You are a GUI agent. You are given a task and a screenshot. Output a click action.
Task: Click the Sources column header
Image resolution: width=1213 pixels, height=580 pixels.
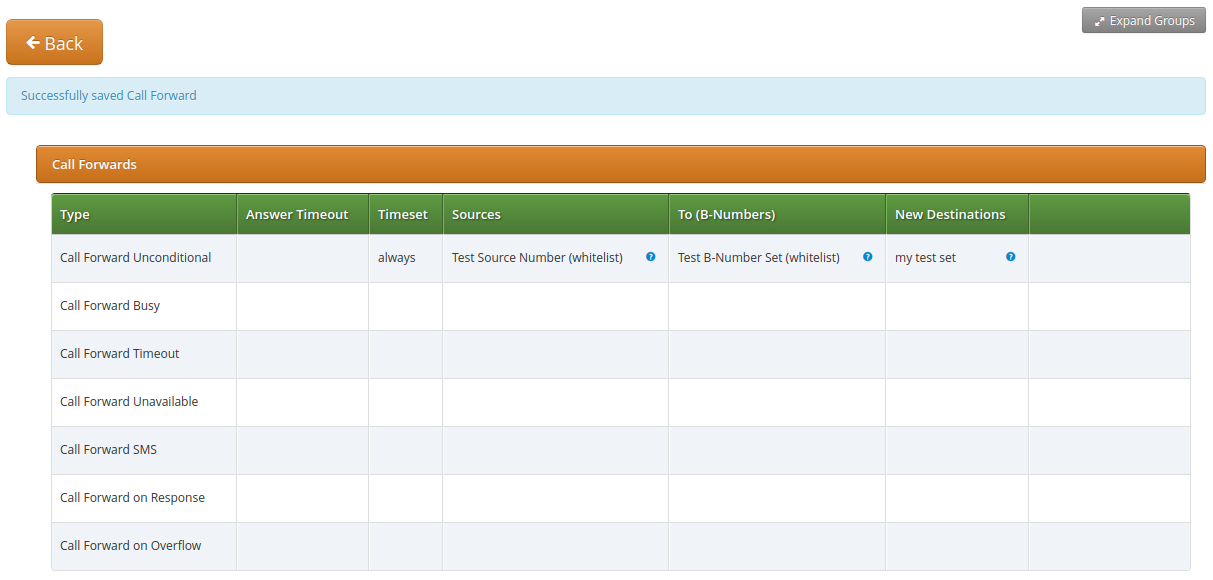point(476,215)
